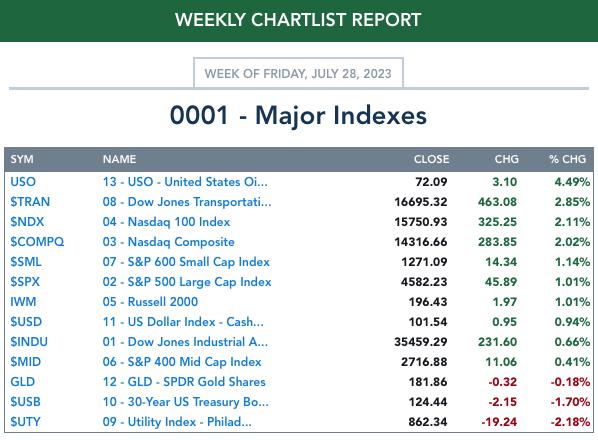This screenshot has height=440, width=598.
Task: Sort by the CLOSE column header
Action: (x=432, y=159)
